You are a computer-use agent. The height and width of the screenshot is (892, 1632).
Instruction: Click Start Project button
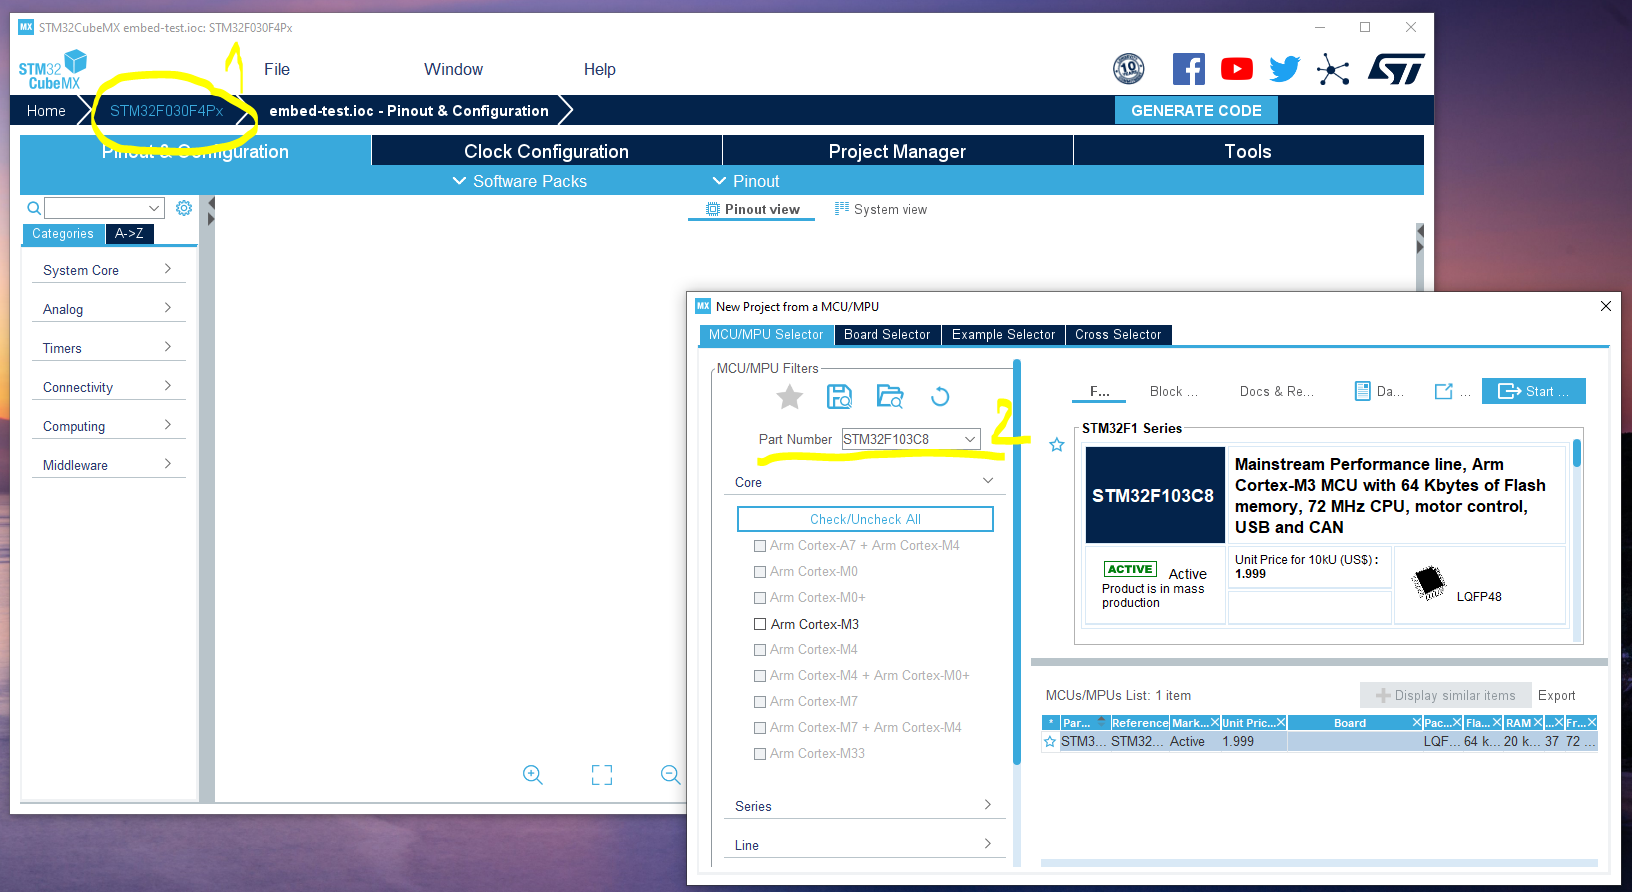[x=1534, y=391]
